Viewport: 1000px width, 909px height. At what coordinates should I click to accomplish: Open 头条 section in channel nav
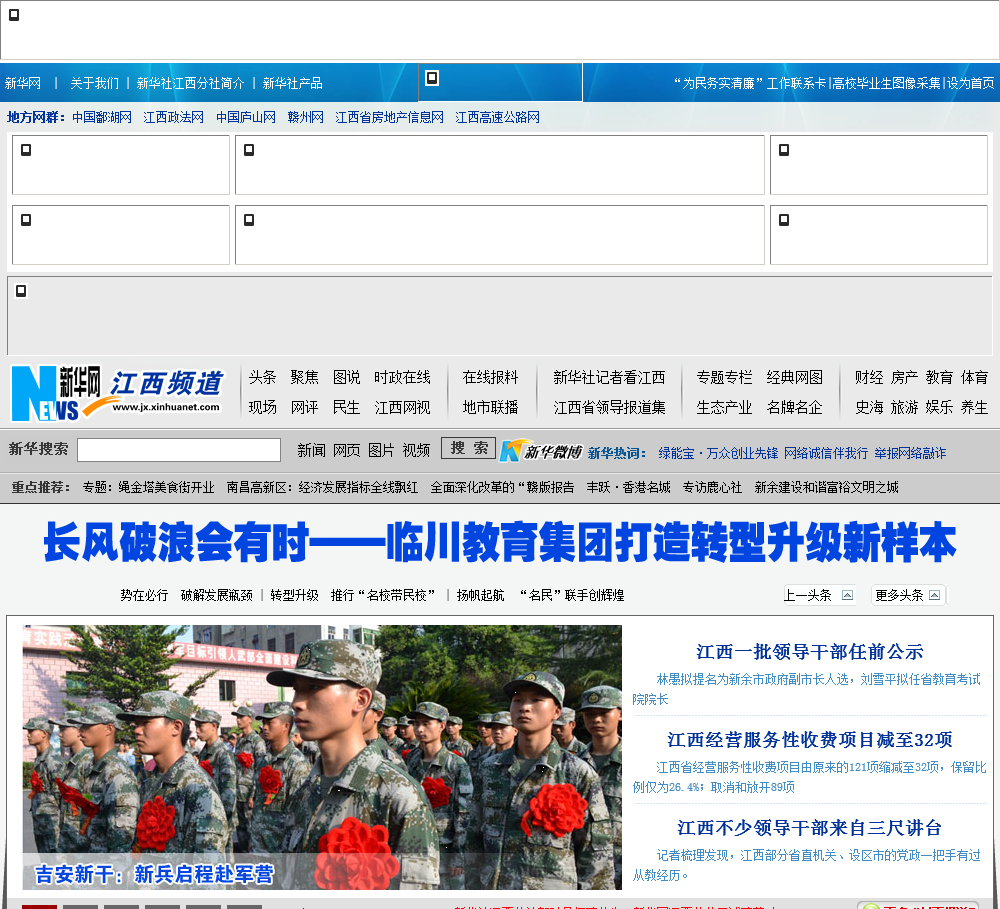coord(262,377)
